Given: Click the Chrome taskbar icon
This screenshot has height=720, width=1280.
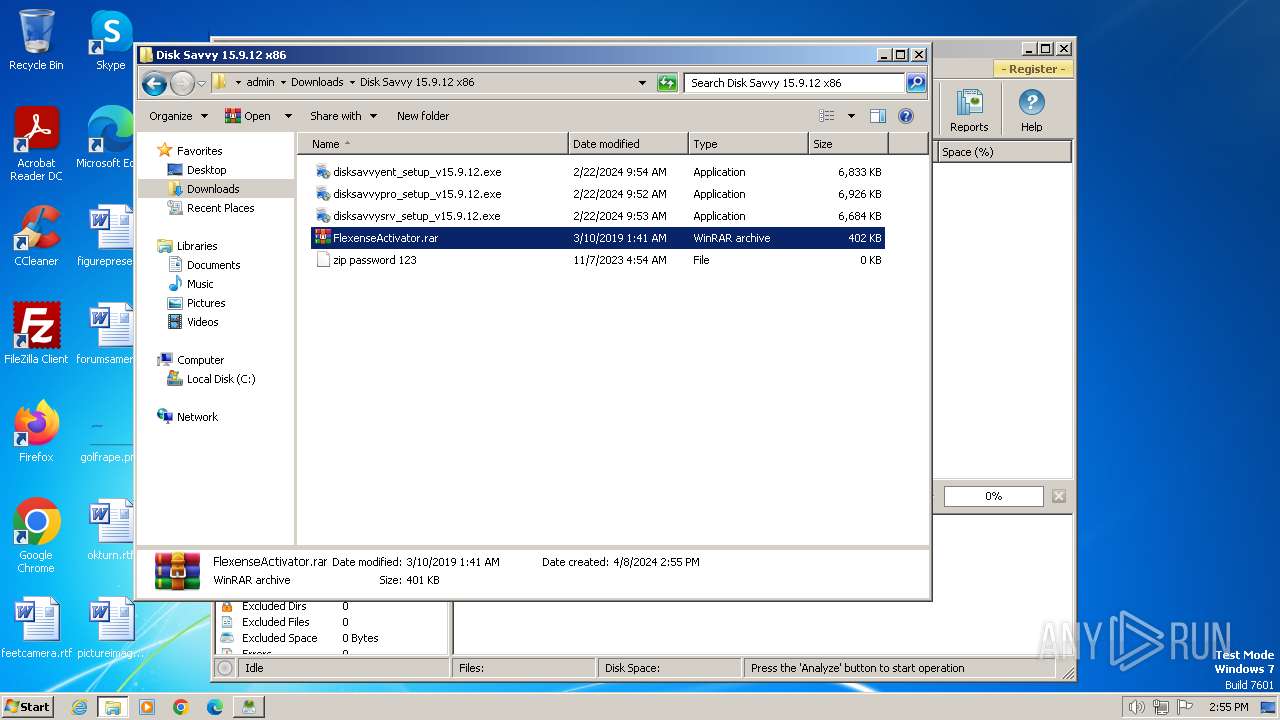Looking at the screenshot, I should pos(180,707).
